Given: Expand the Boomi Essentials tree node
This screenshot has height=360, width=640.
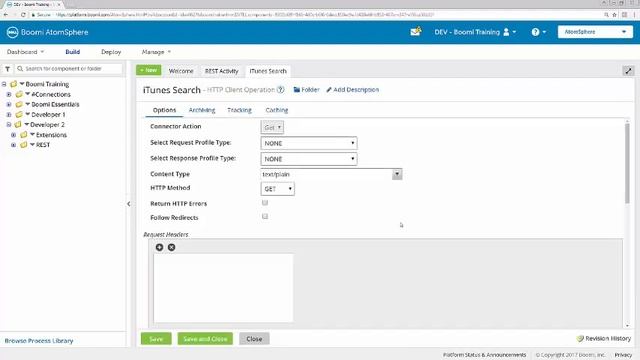Looking at the screenshot, I should click(9, 104).
